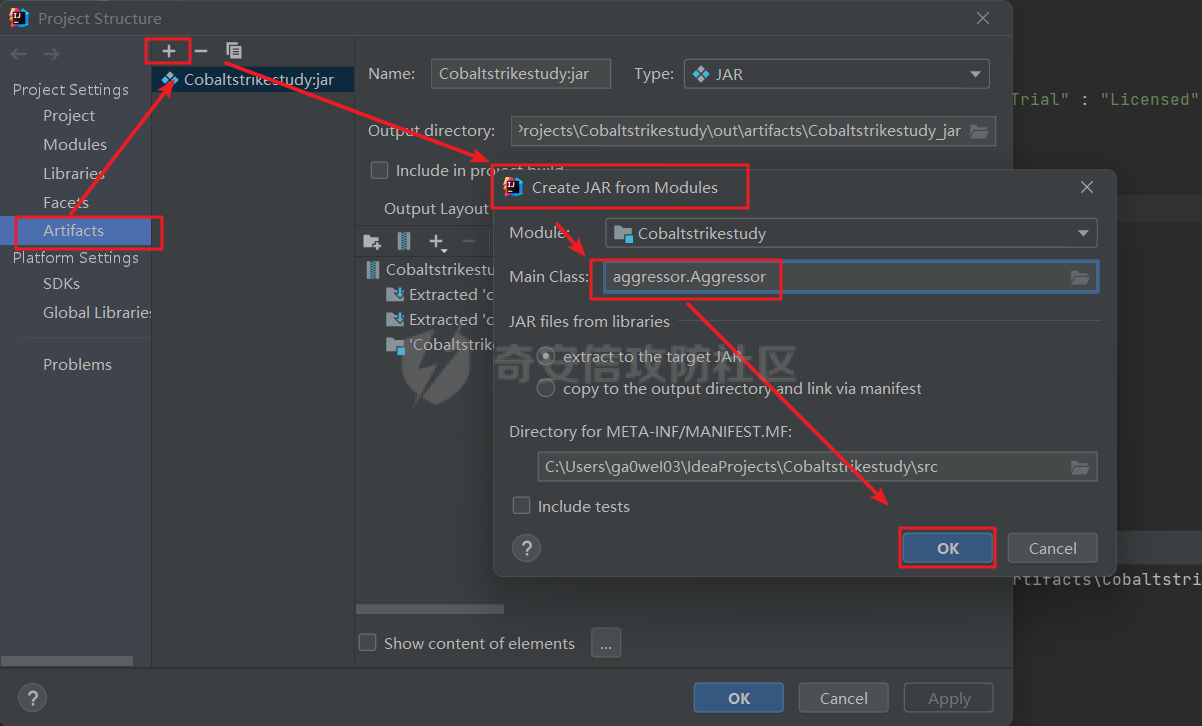Viewport: 1202px width, 726px height.
Task: Click the sidebar horizontal scrollbar
Action: pyautogui.click(x=67, y=661)
